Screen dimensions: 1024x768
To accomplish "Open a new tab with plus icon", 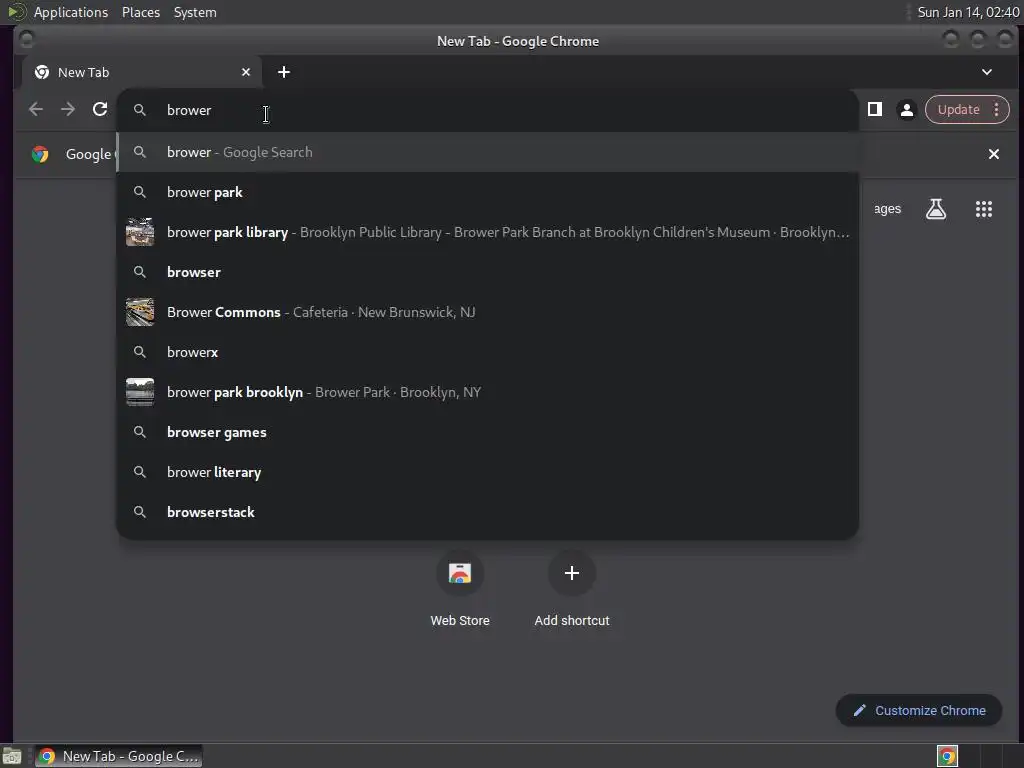I will pos(284,72).
